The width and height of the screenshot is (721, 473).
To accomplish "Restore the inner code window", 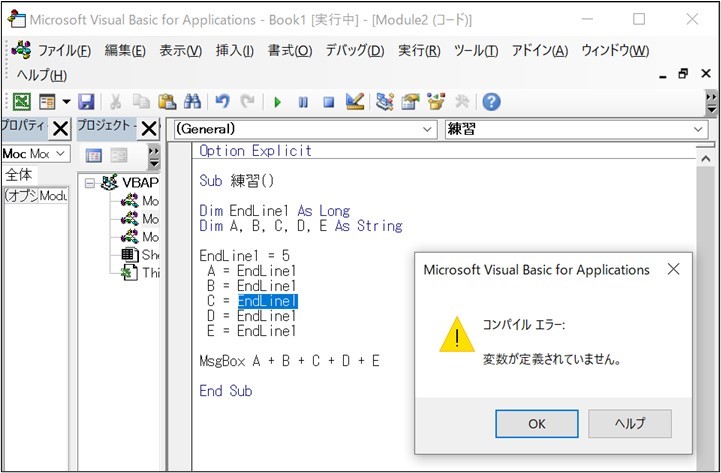I will pos(683,74).
